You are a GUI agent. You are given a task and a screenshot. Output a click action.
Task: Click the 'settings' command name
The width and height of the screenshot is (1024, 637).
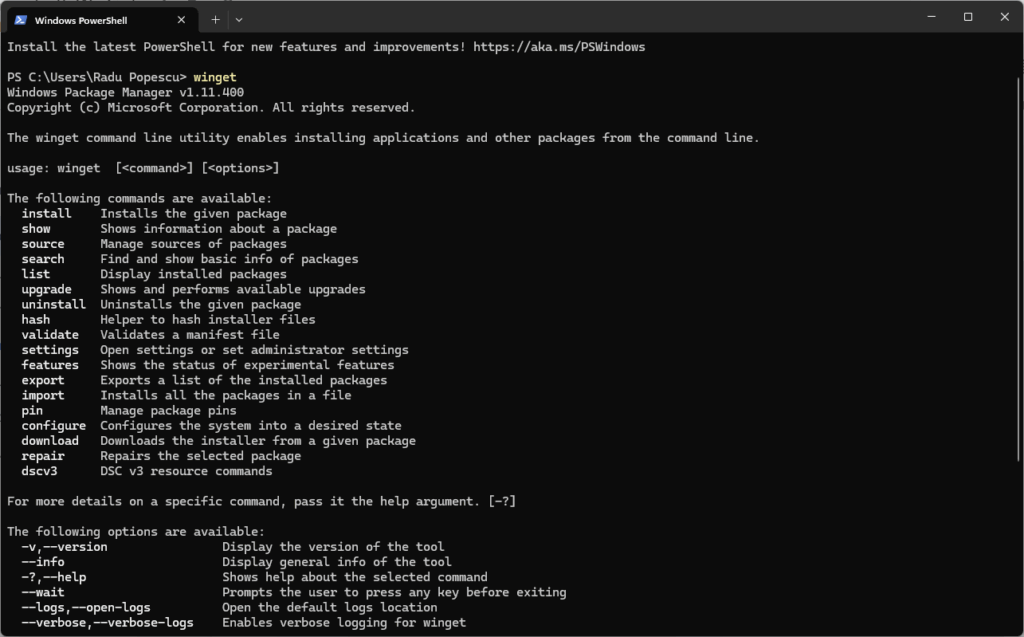point(50,350)
